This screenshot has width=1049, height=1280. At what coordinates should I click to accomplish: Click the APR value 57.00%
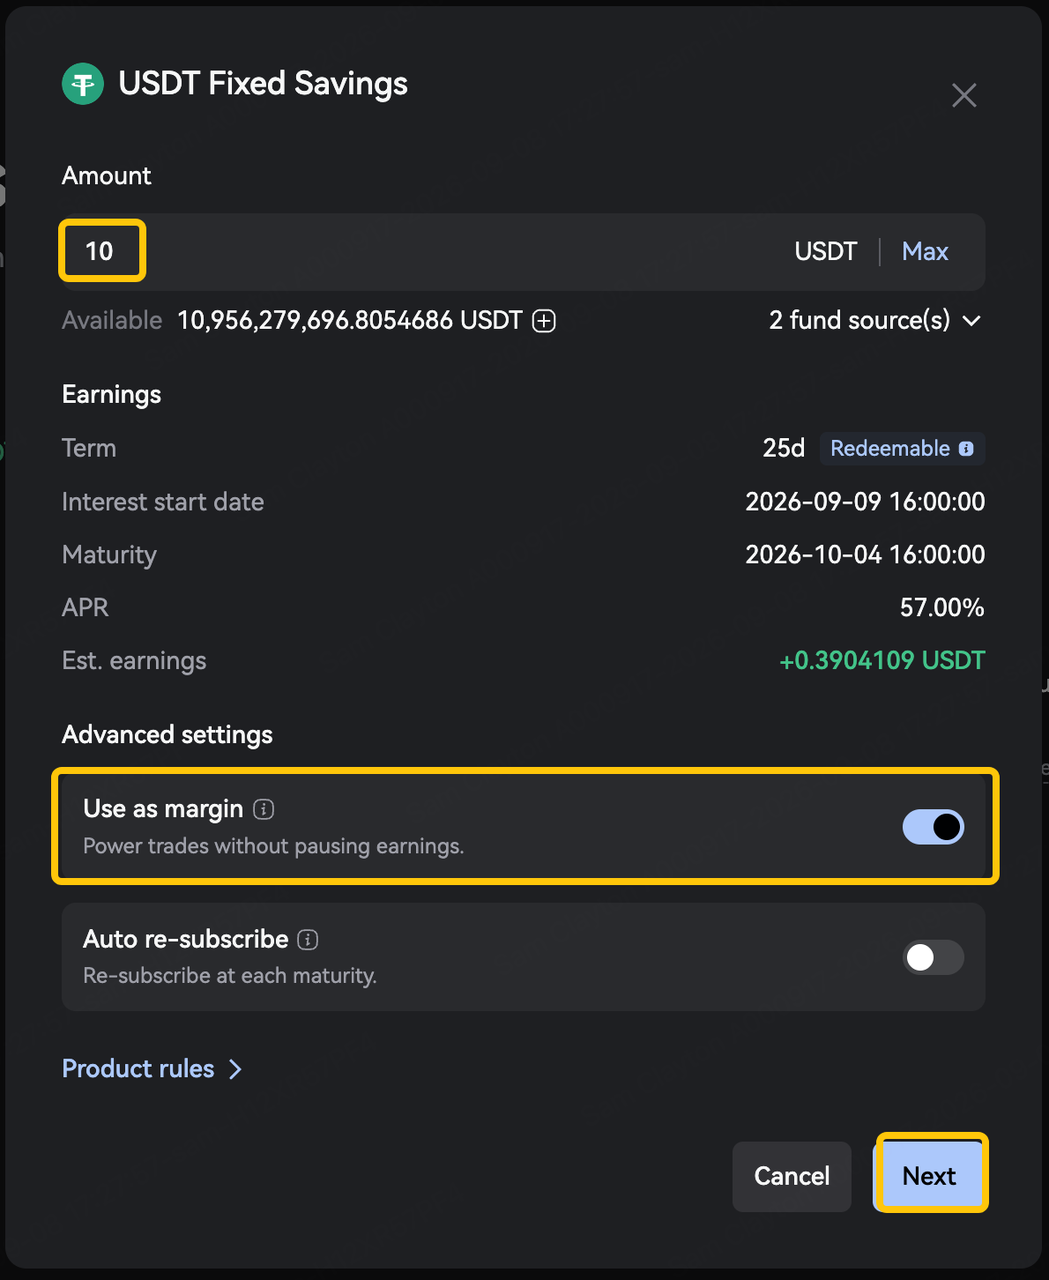(x=942, y=607)
